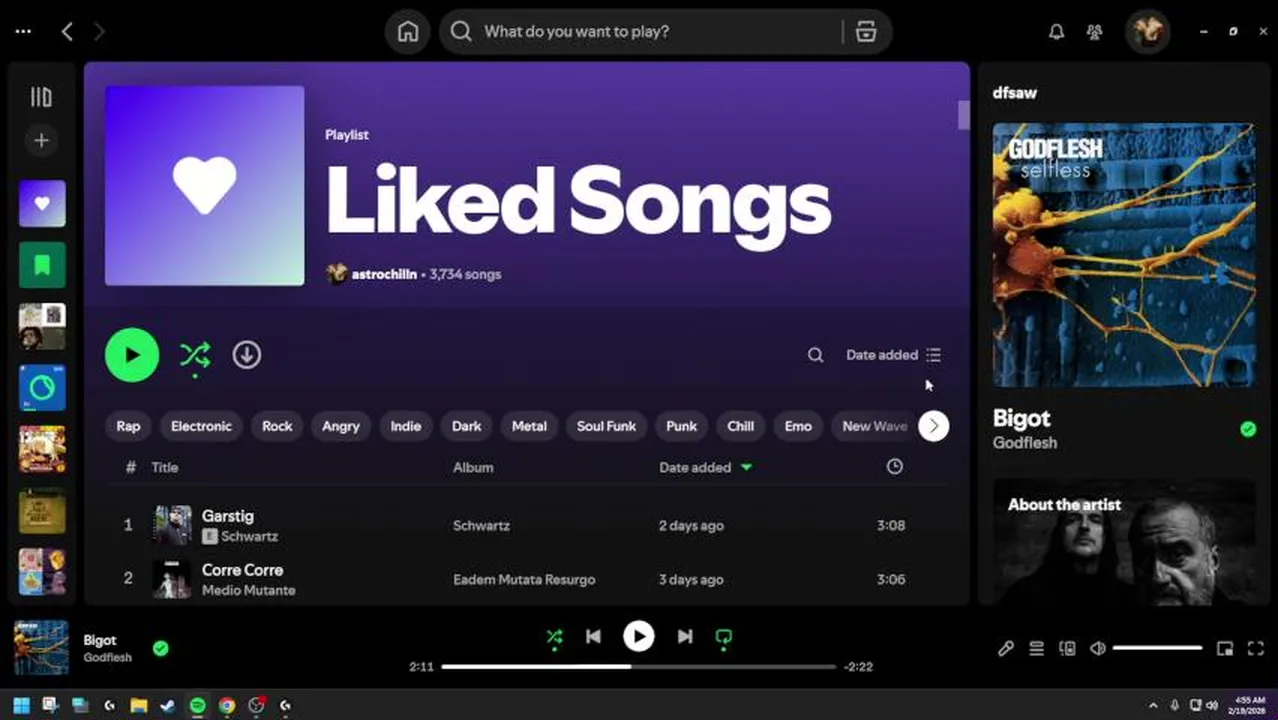Filter by Angry mood chip

point(340,426)
